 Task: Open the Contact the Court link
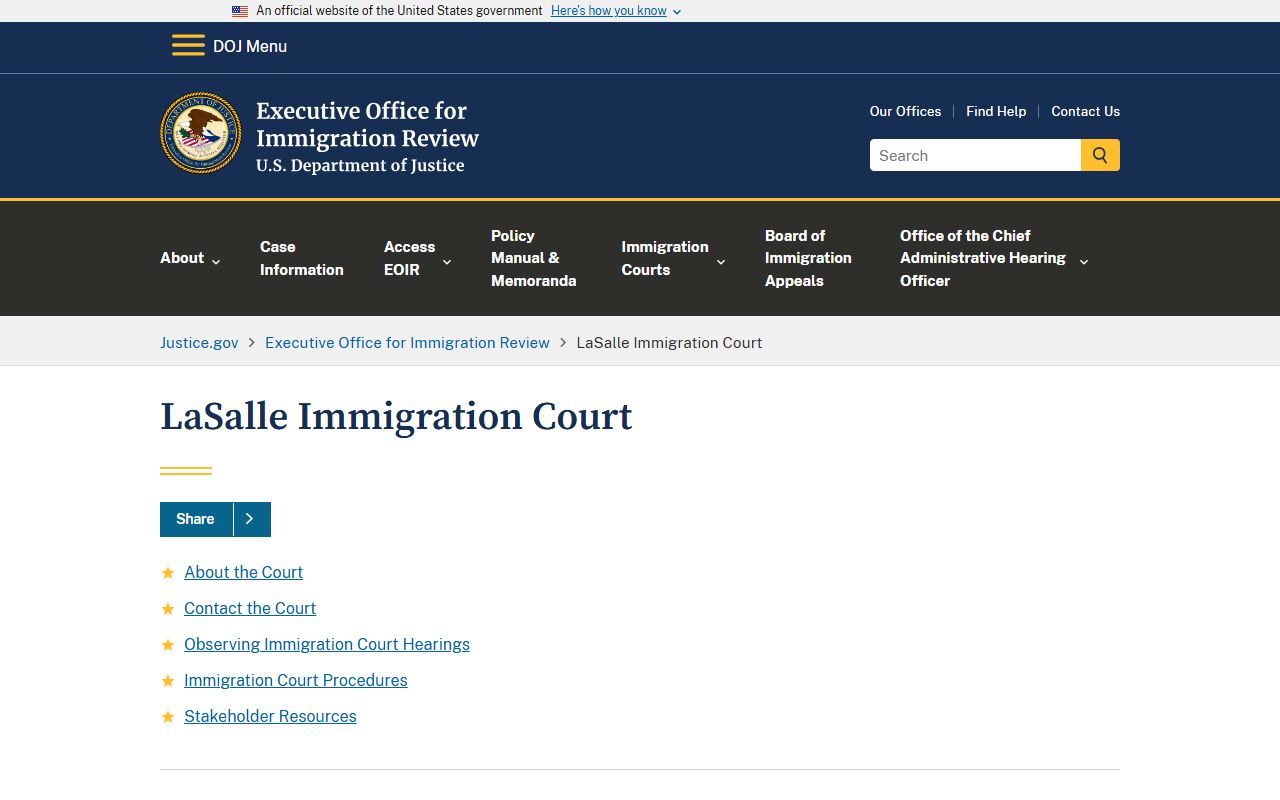[x=250, y=608]
